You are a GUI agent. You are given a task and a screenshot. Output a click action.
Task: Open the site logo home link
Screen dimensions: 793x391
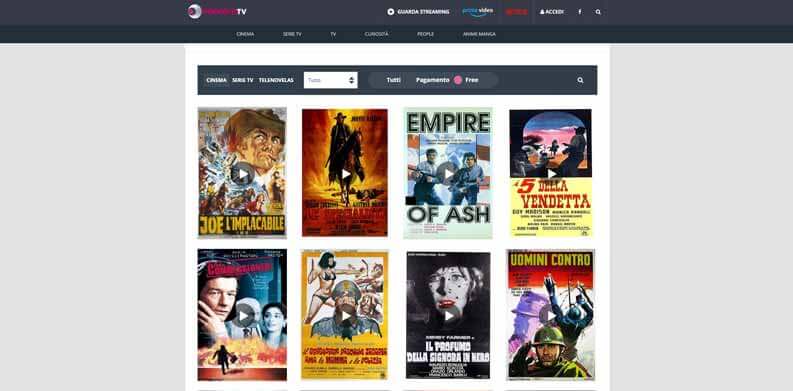coord(217,12)
